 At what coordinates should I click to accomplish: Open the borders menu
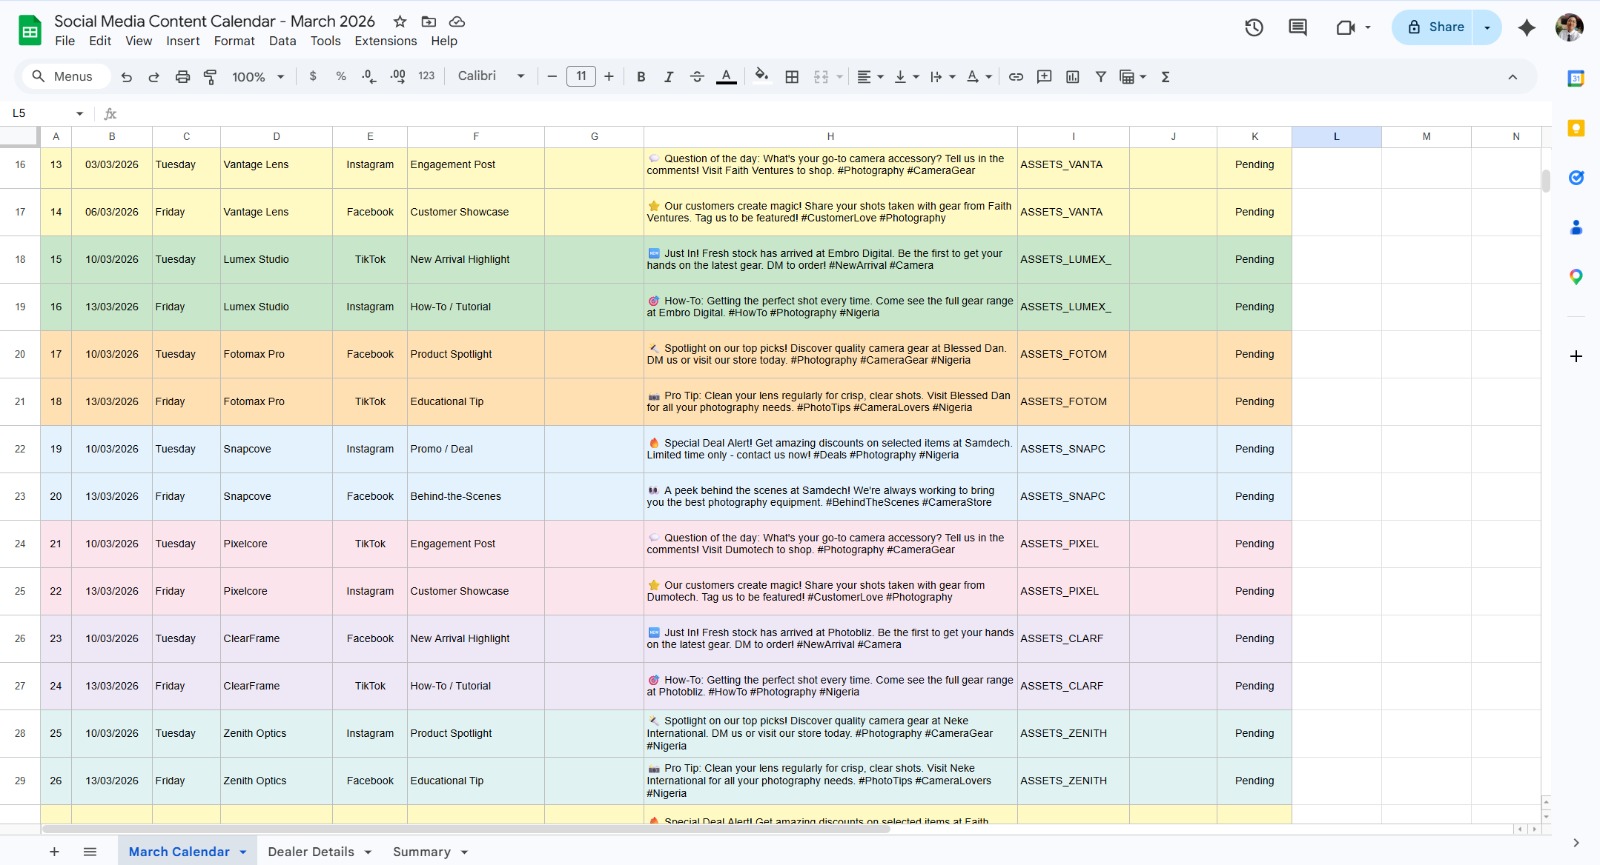[x=792, y=76]
